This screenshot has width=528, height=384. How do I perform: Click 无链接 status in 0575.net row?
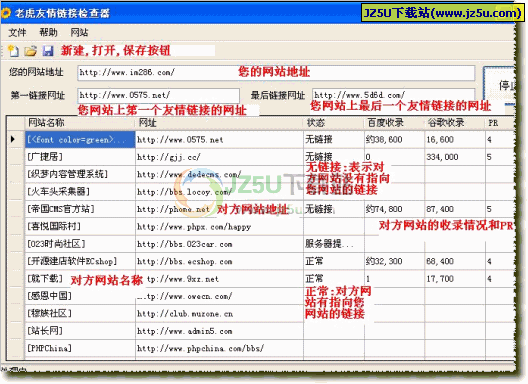pyautogui.click(x=333, y=139)
